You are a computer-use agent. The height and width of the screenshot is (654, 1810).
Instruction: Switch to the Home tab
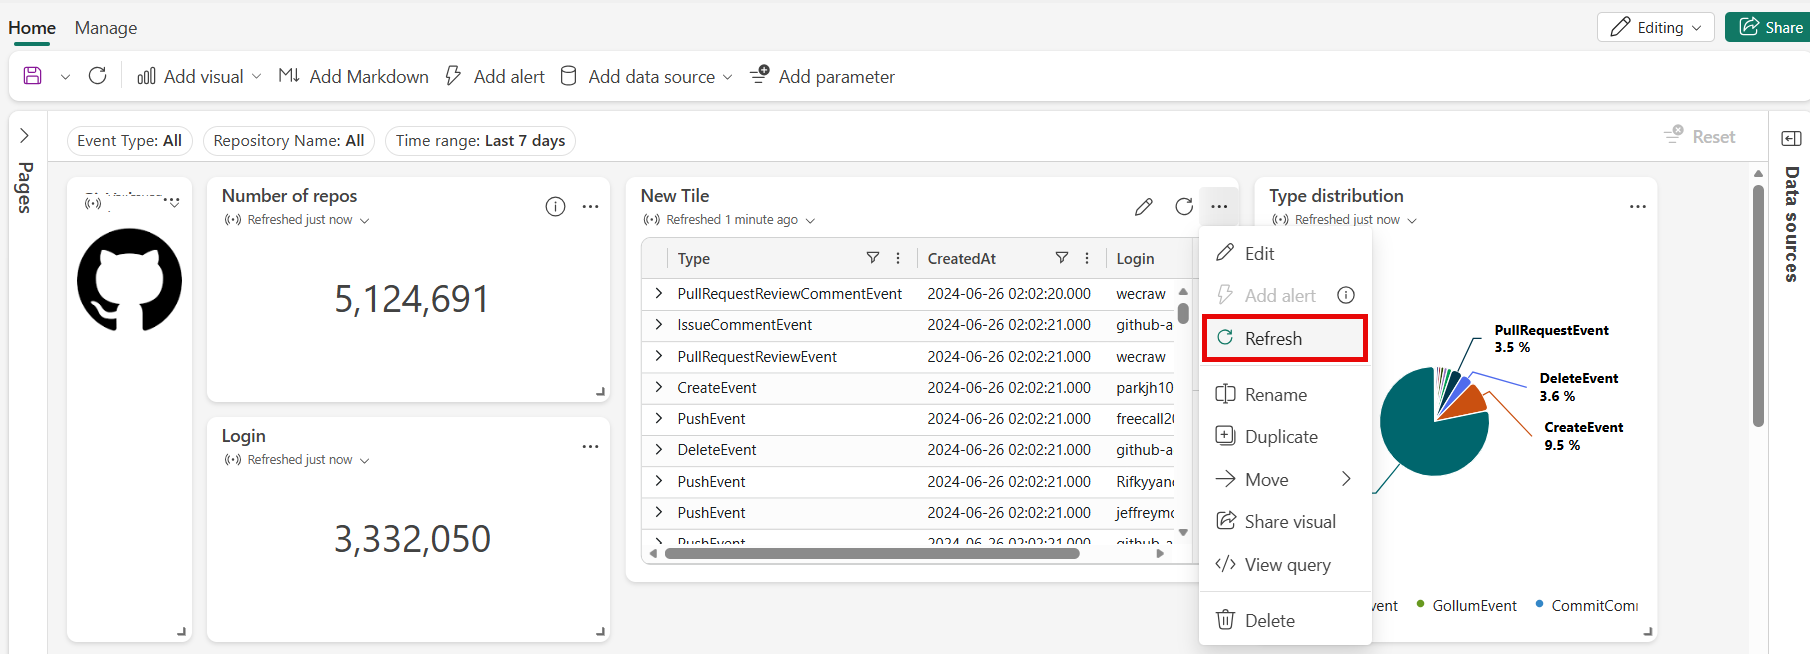32,28
